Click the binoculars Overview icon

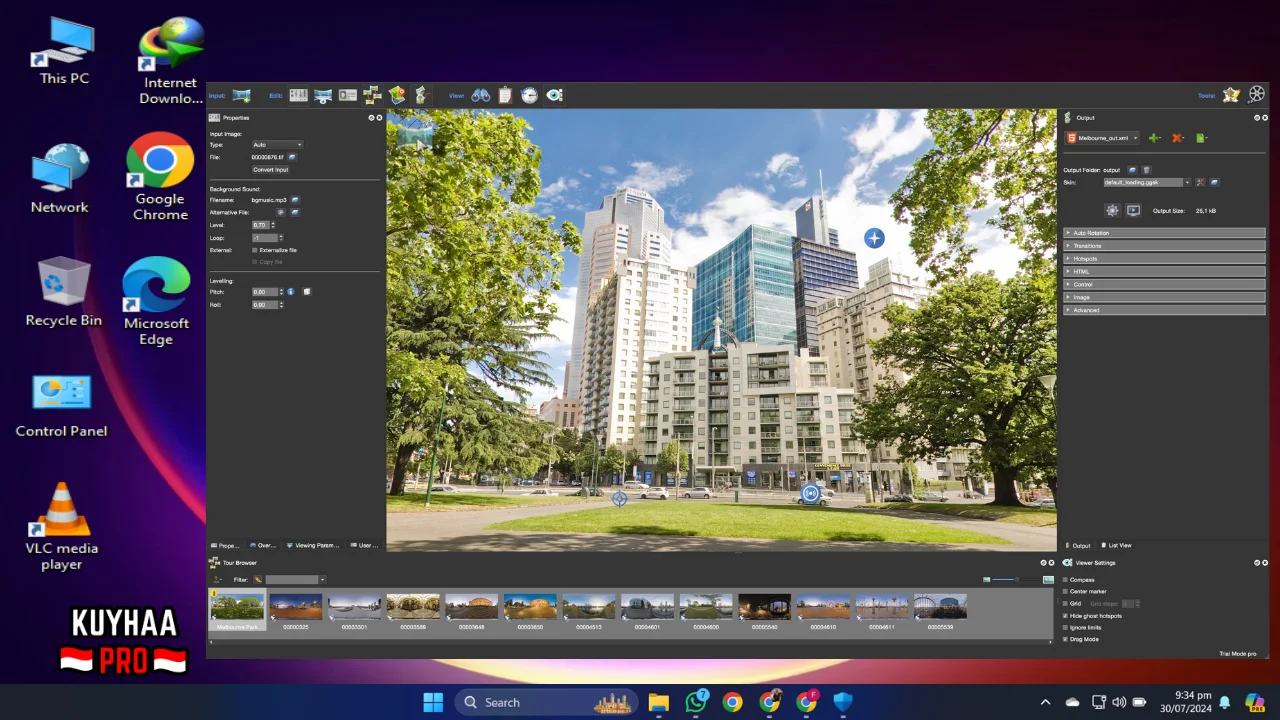(481, 95)
